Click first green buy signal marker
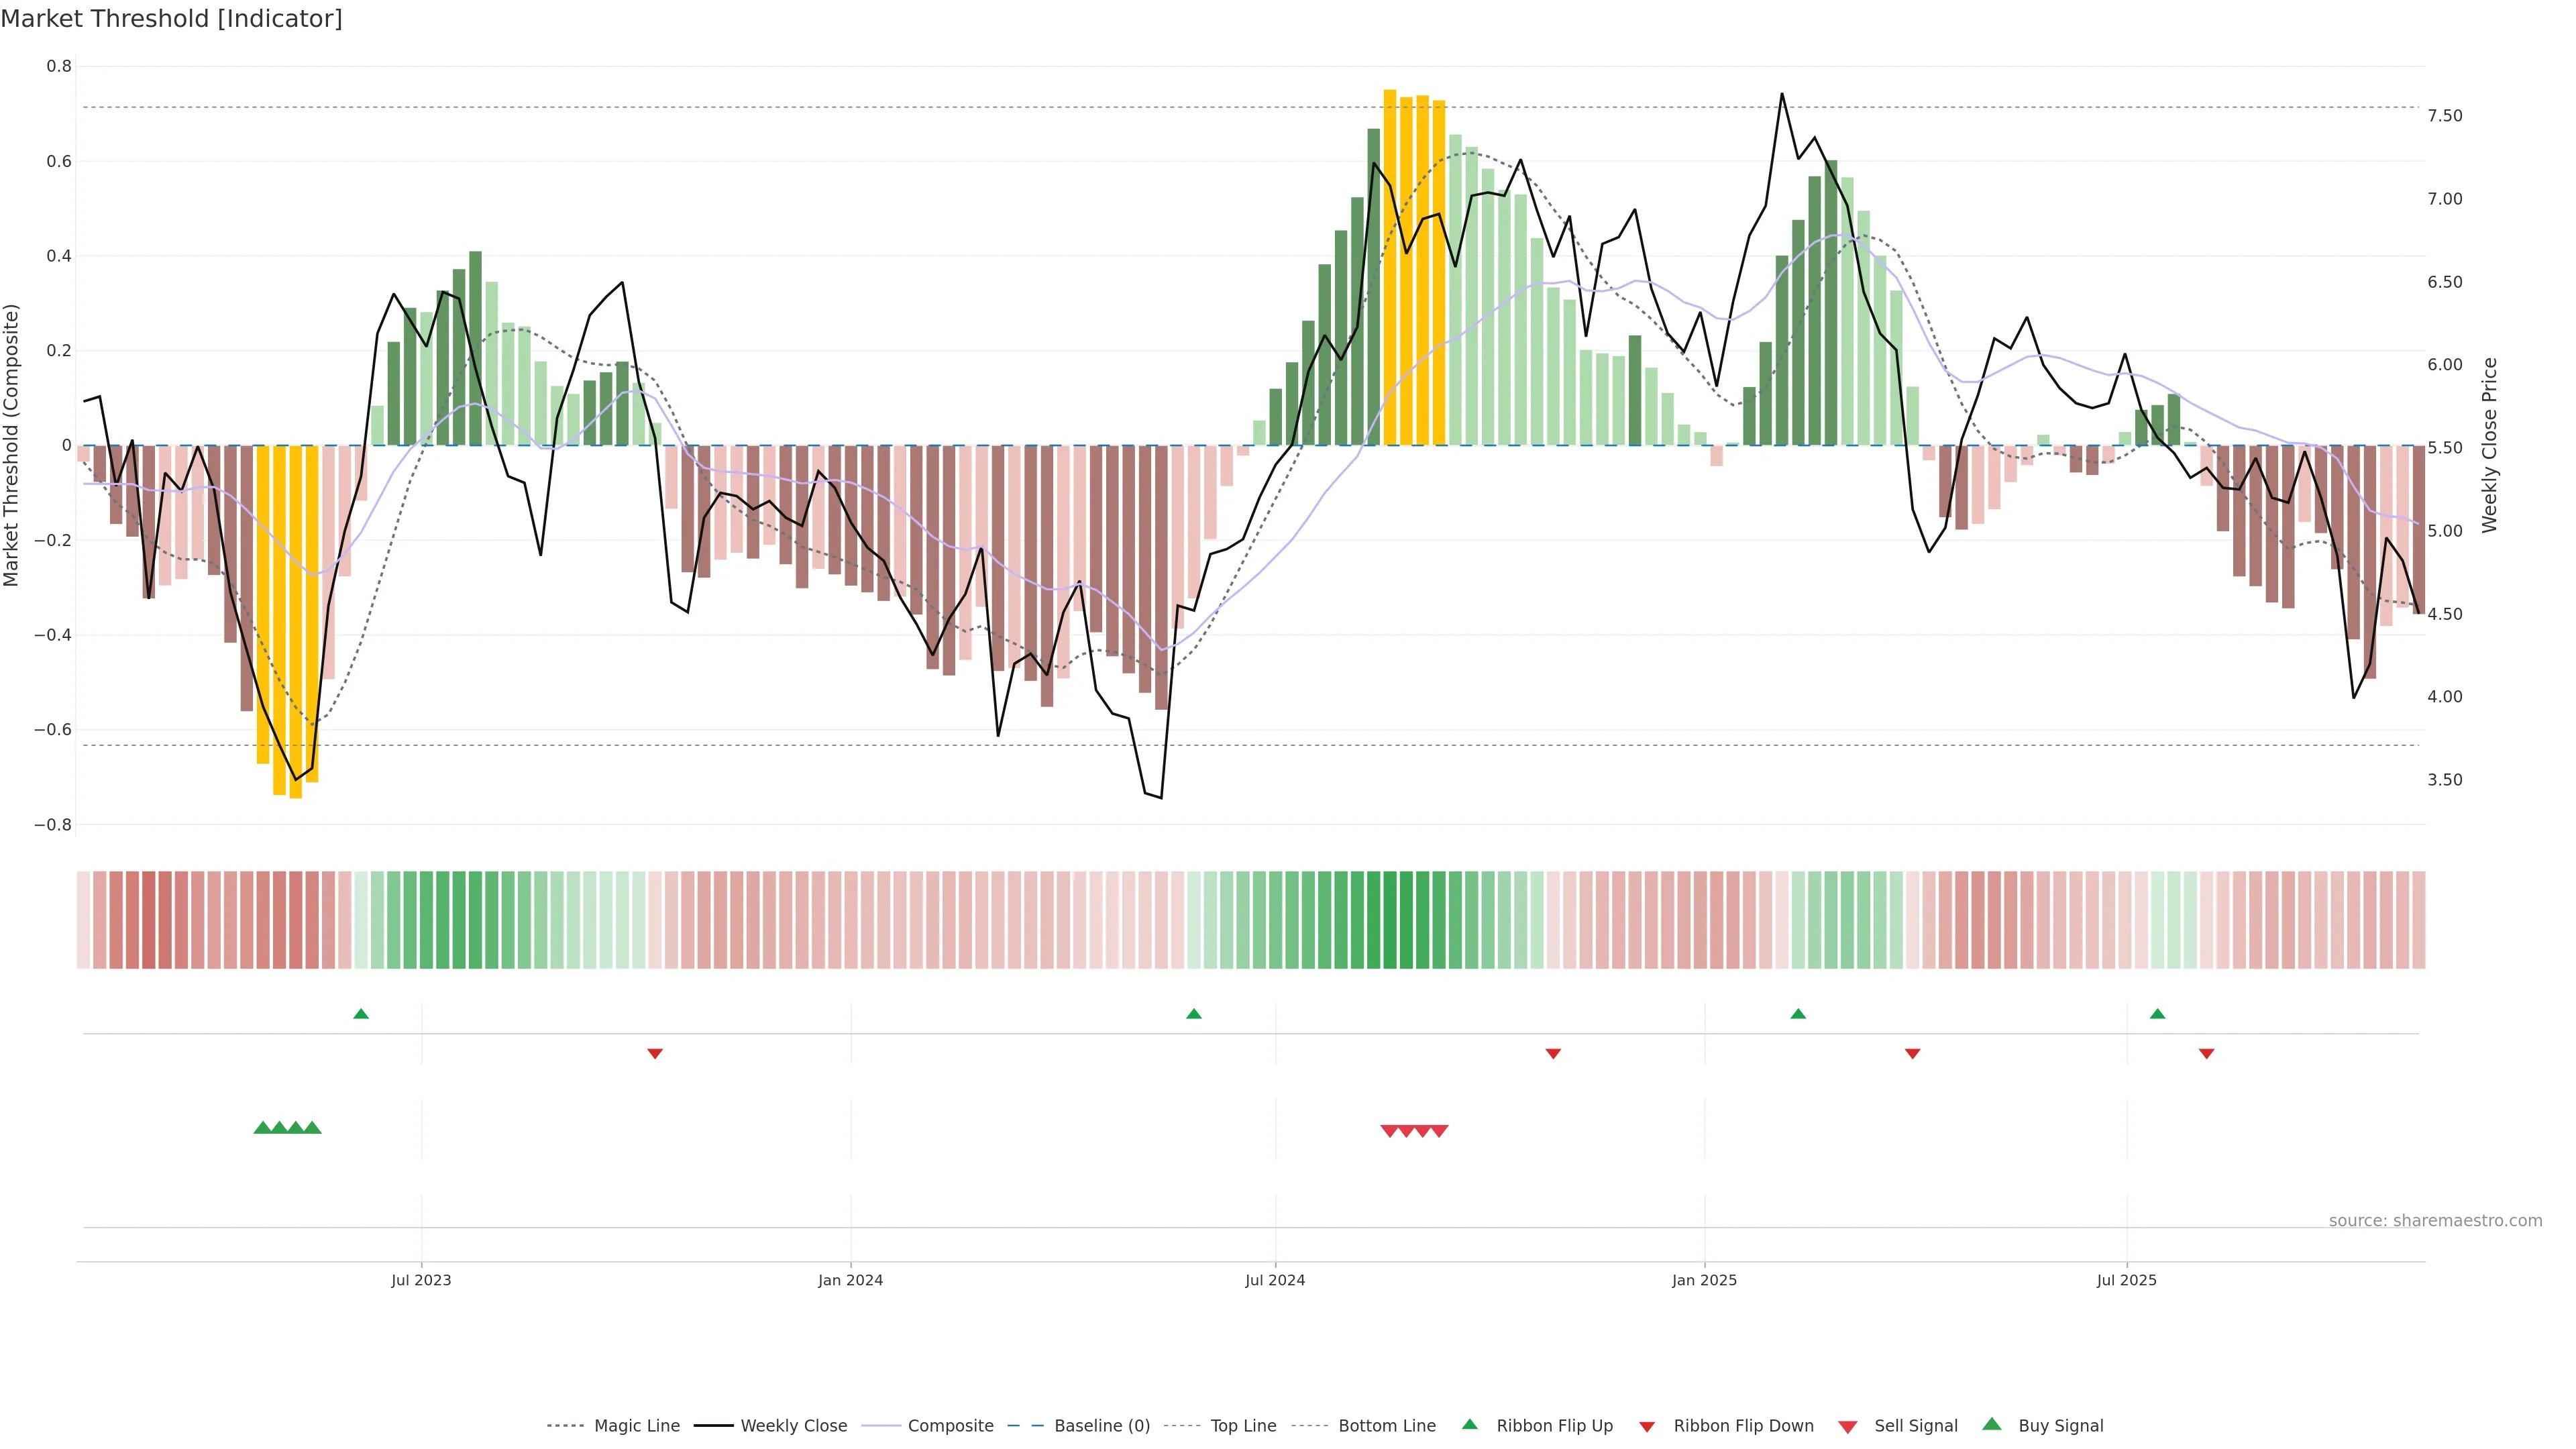 263,1128
